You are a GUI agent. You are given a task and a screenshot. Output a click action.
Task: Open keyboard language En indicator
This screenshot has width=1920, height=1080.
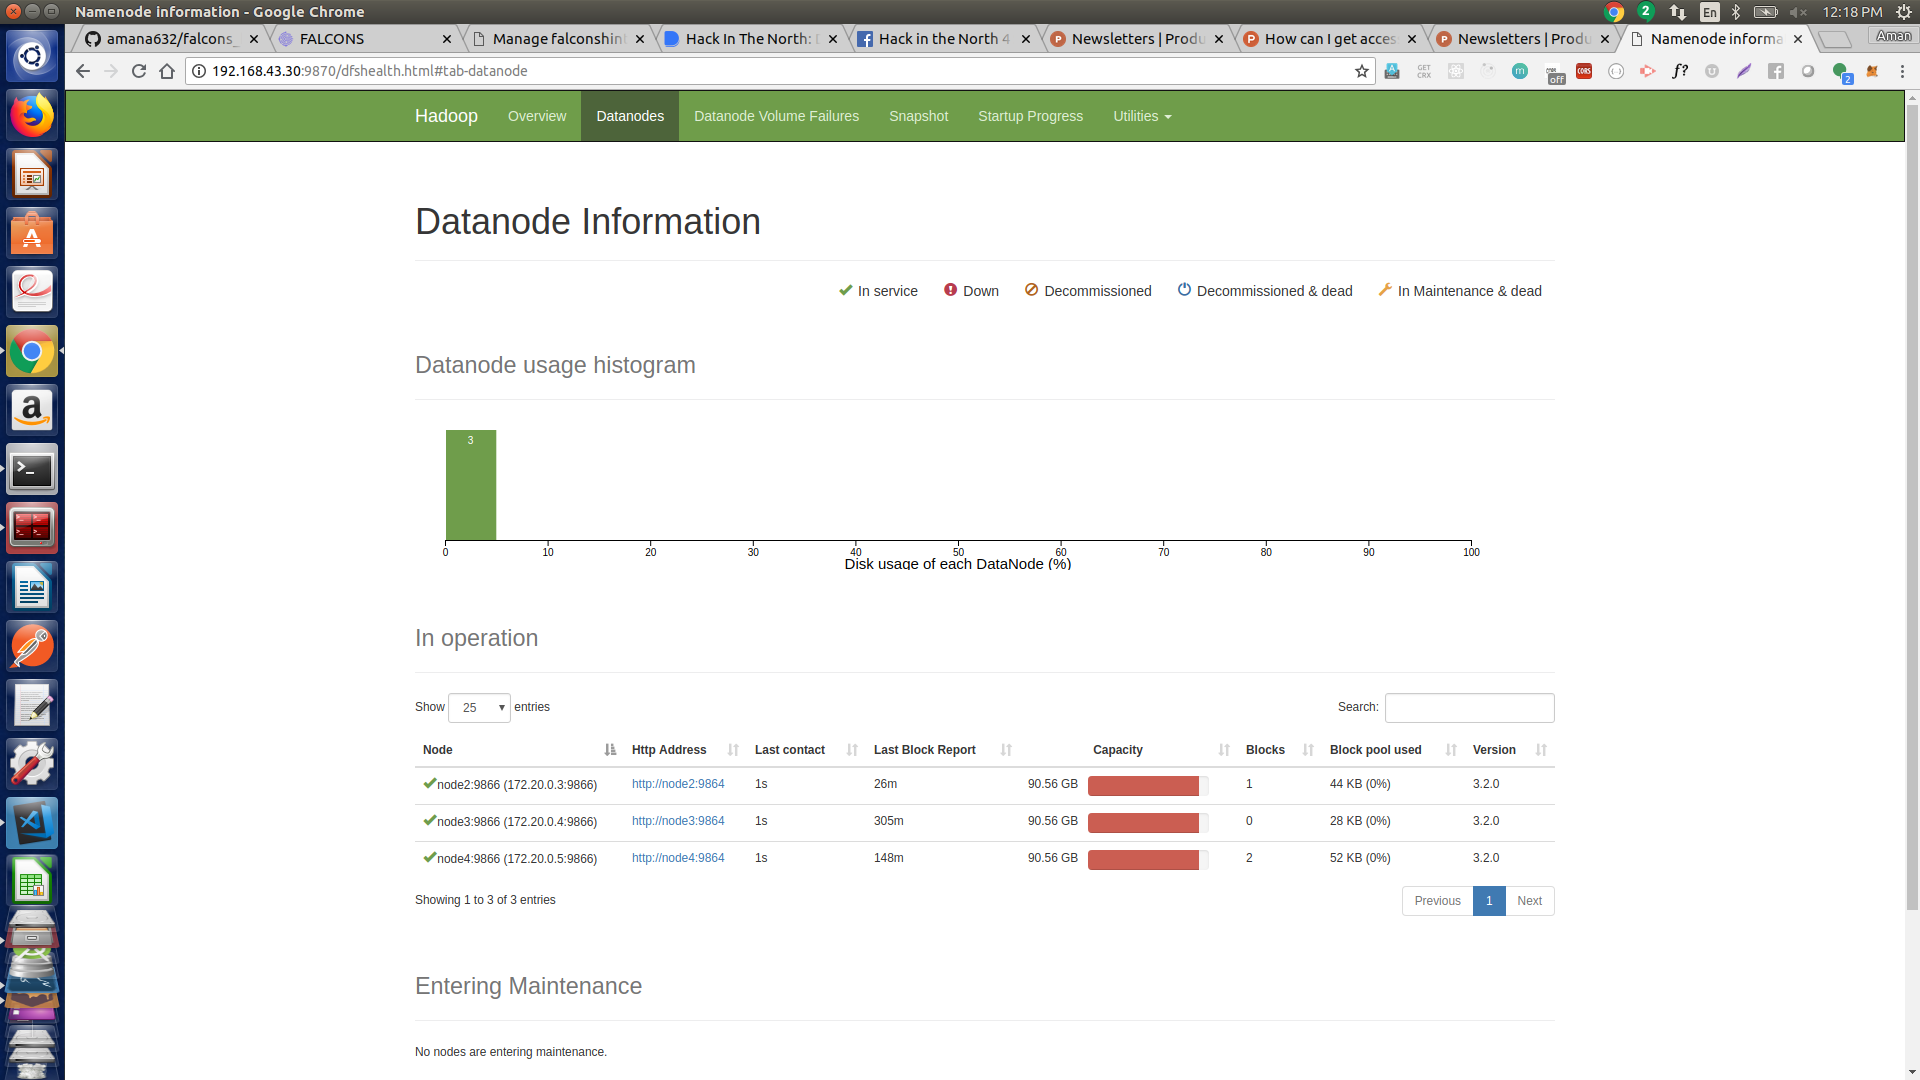pos(1710,12)
